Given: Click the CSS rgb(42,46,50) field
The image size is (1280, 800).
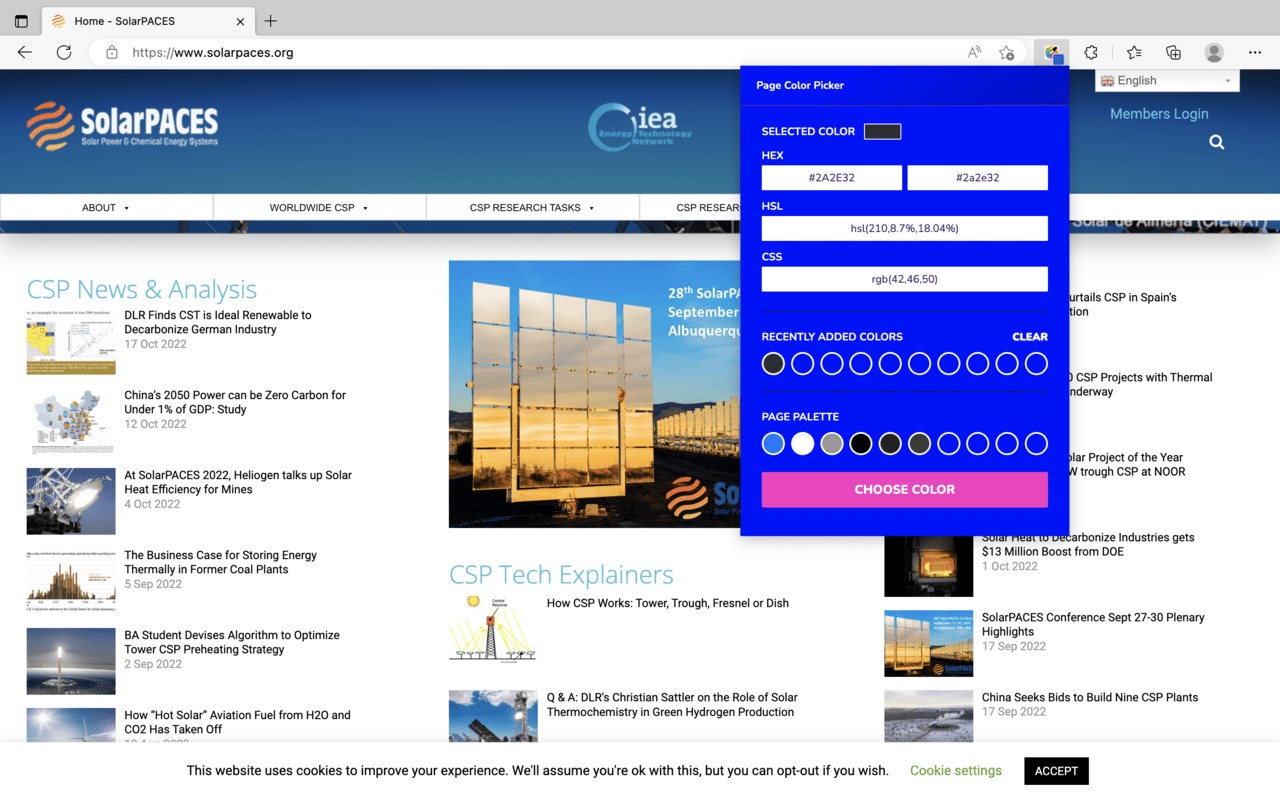Looking at the screenshot, I should (904, 279).
